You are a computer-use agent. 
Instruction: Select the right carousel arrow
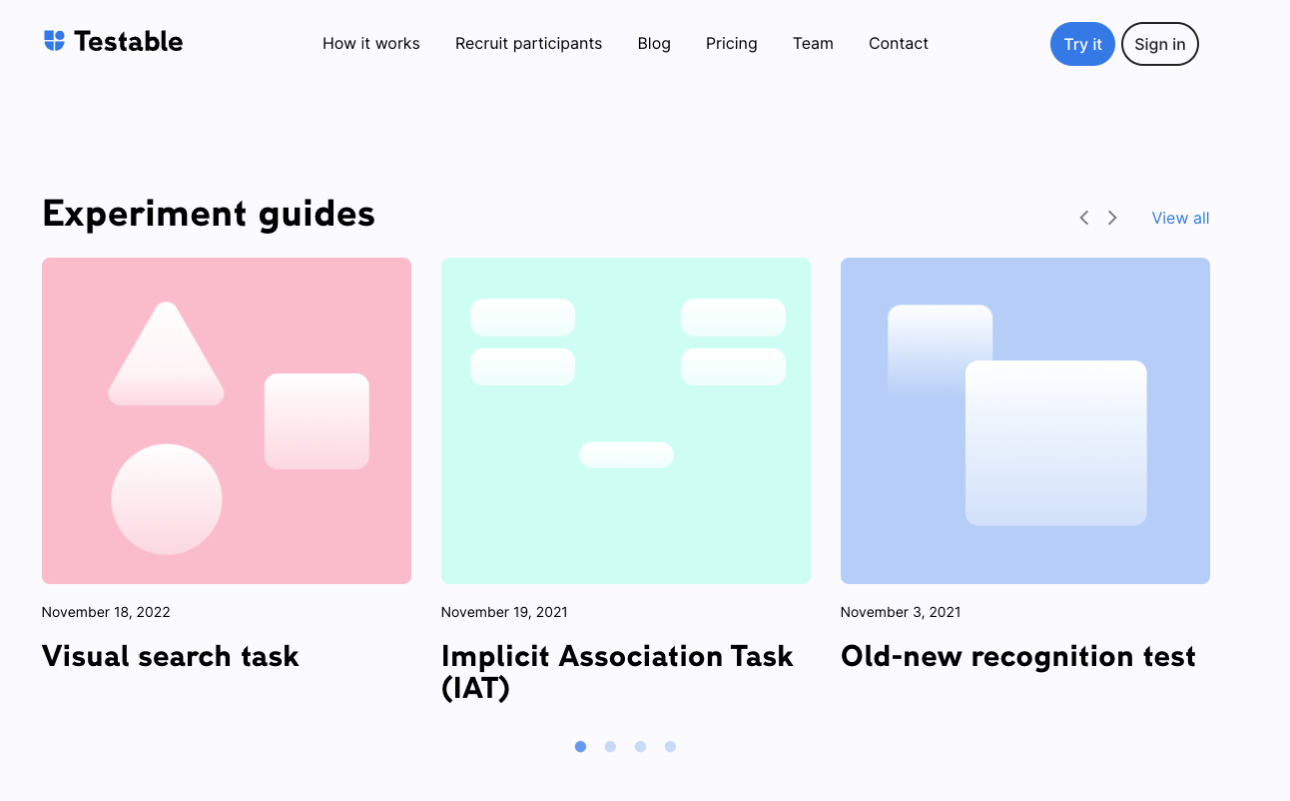coord(1112,217)
